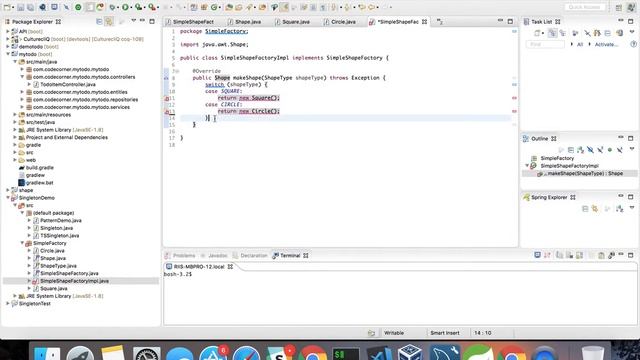The height and width of the screenshot is (360, 640).
Task: Collapse the mytodo project in Package Explorer
Action: coord(8,54)
